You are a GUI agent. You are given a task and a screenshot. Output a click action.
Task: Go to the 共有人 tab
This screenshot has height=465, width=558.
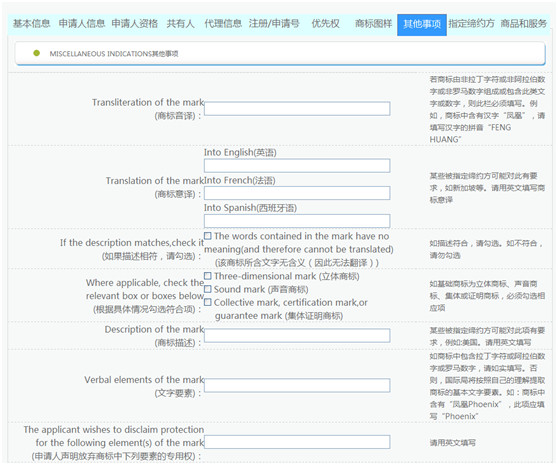180,23
